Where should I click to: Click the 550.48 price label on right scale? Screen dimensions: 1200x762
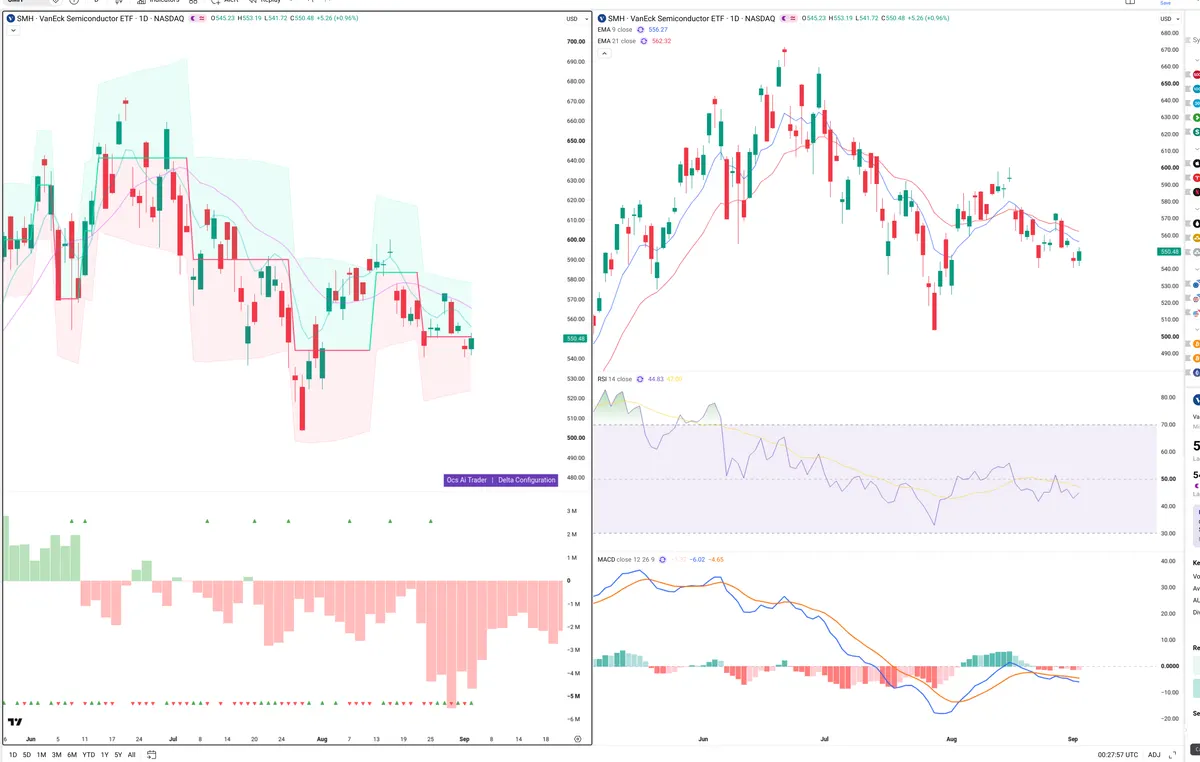1167,252
